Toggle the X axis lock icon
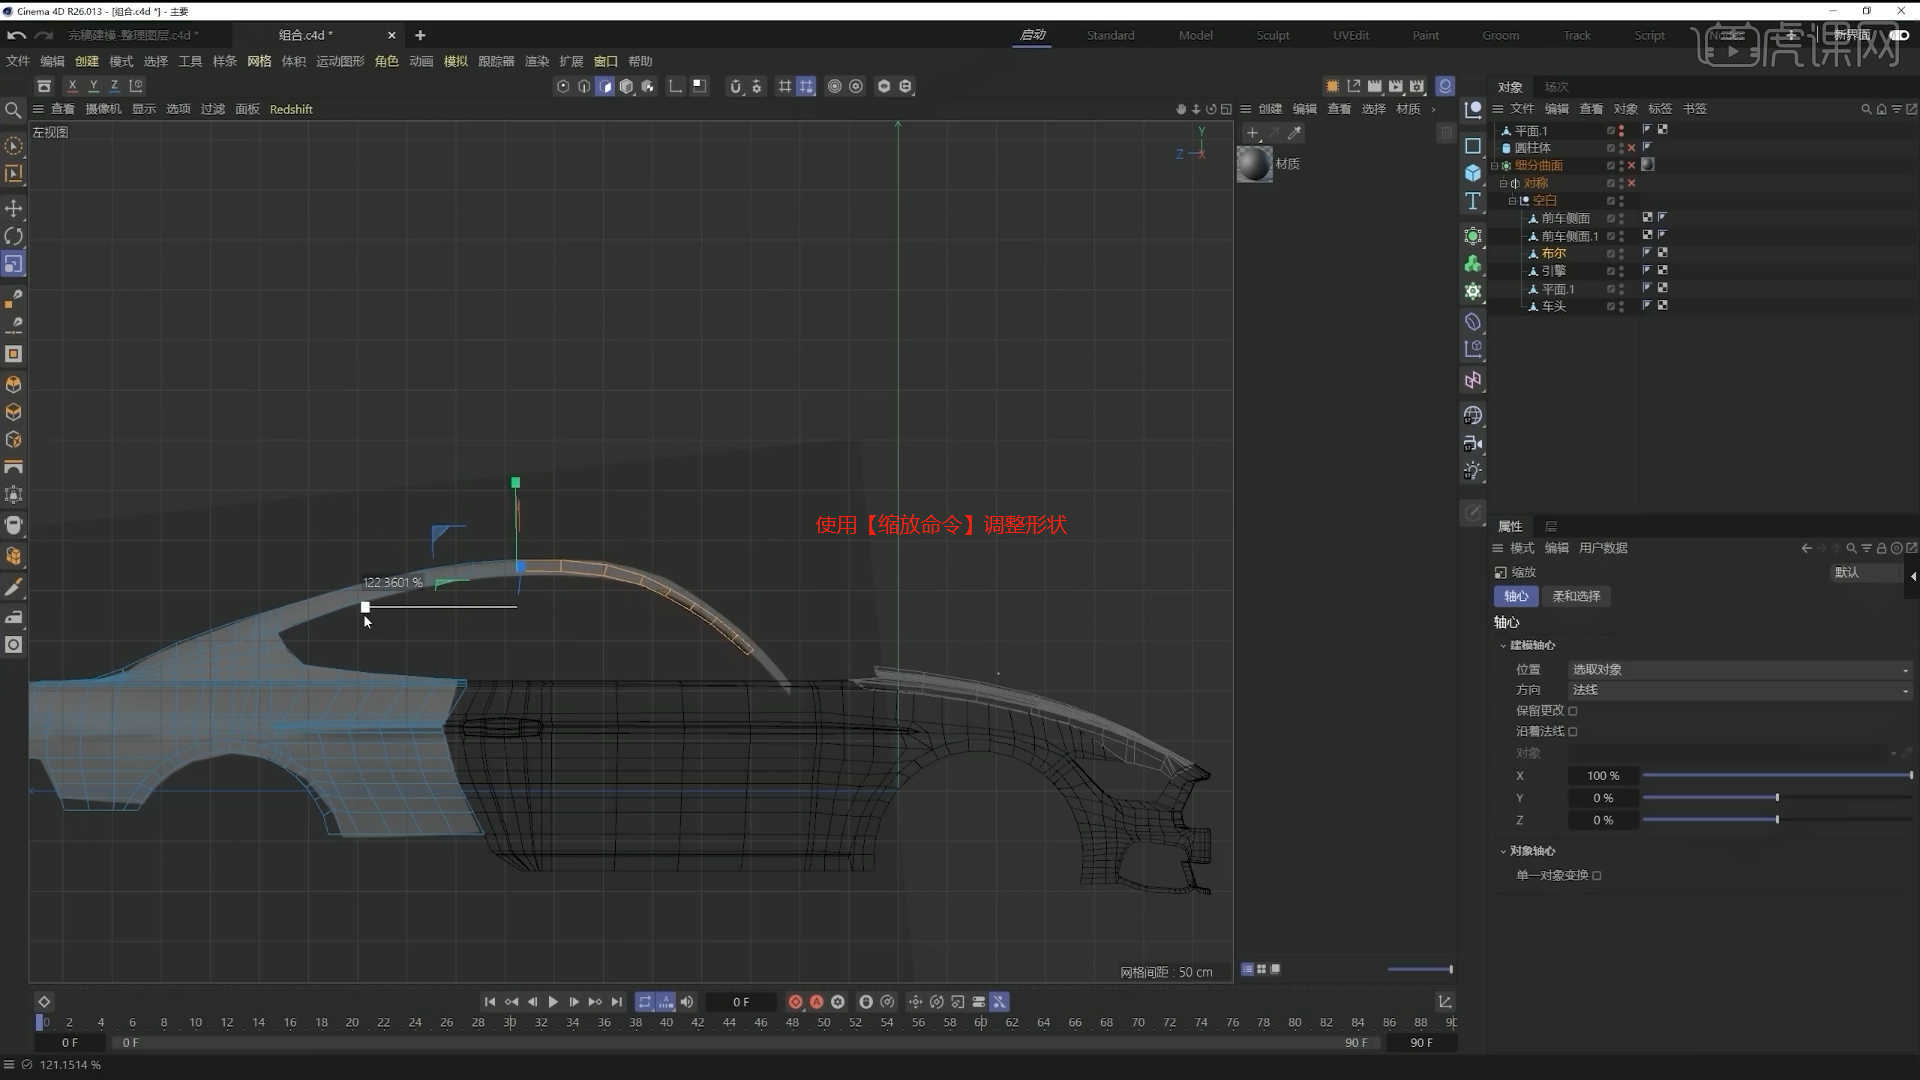This screenshot has height=1080, width=1920. coord(72,86)
